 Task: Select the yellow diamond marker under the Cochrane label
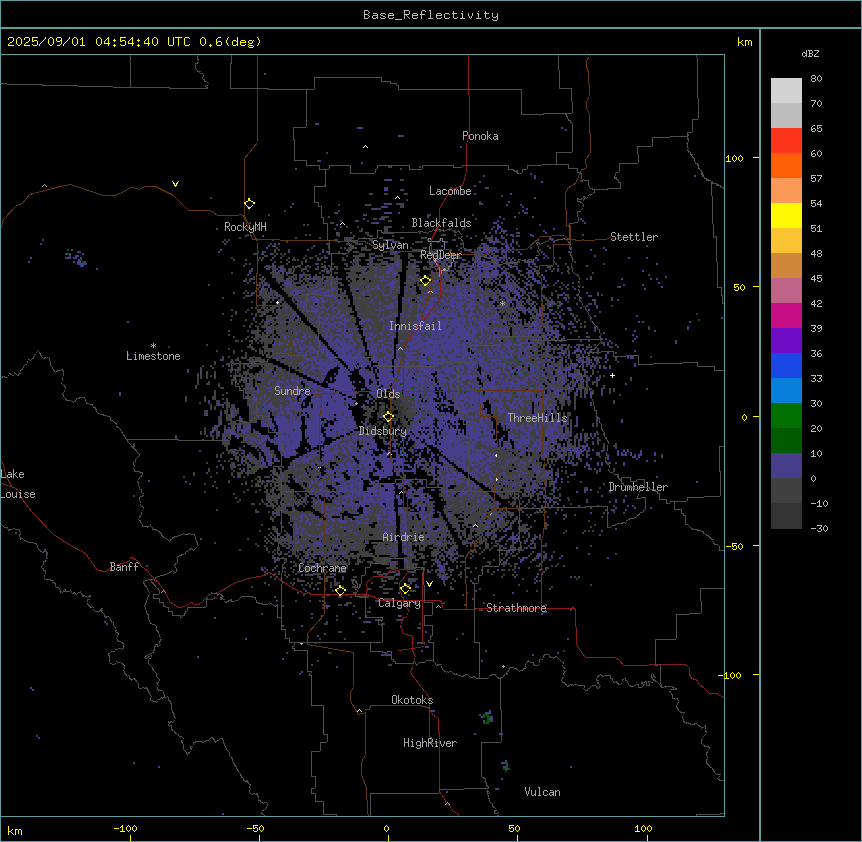[340, 590]
